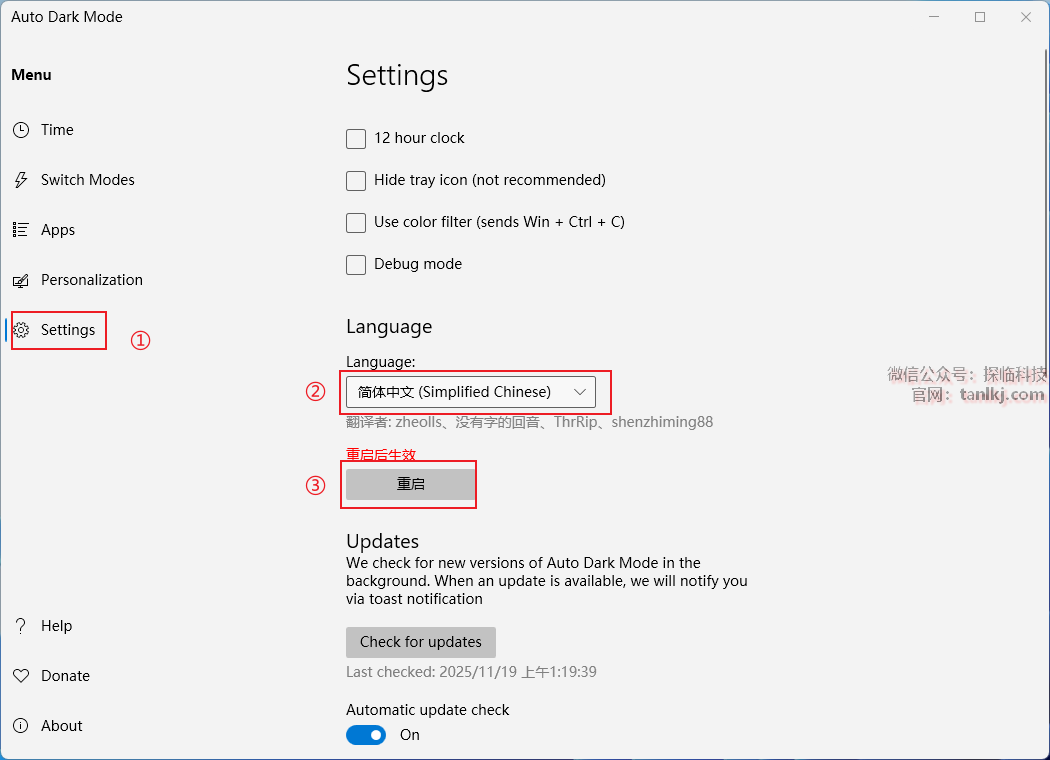Click the question mark Help icon
1050x760 pixels.
coord(21,626)
